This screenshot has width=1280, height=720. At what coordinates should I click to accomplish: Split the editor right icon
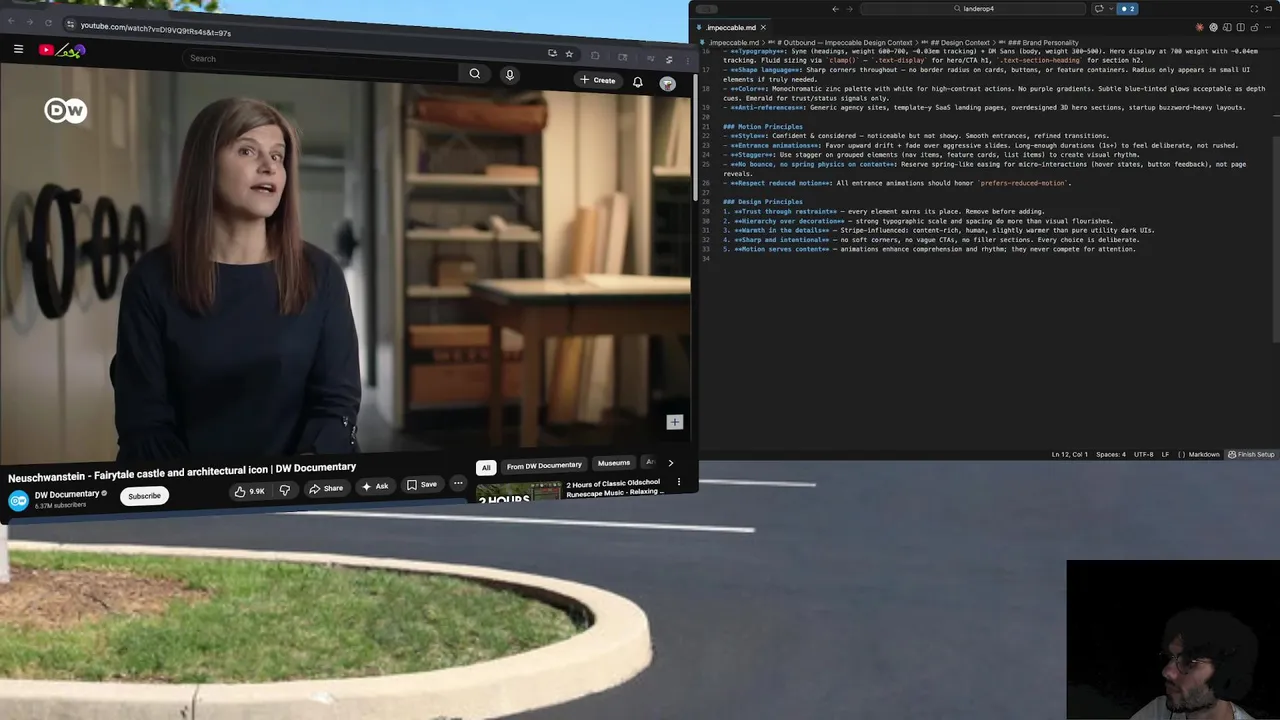tap(1240, 27)
